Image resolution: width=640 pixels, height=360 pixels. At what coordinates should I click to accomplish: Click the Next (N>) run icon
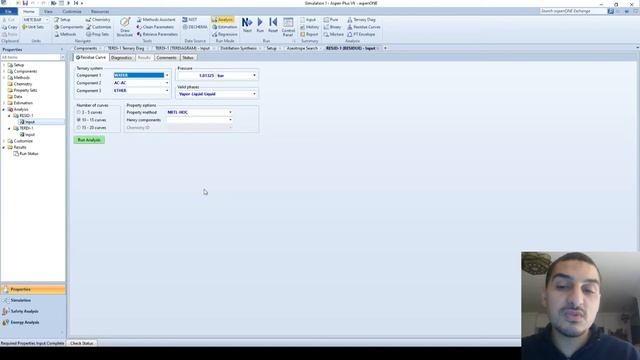[247, 25]
